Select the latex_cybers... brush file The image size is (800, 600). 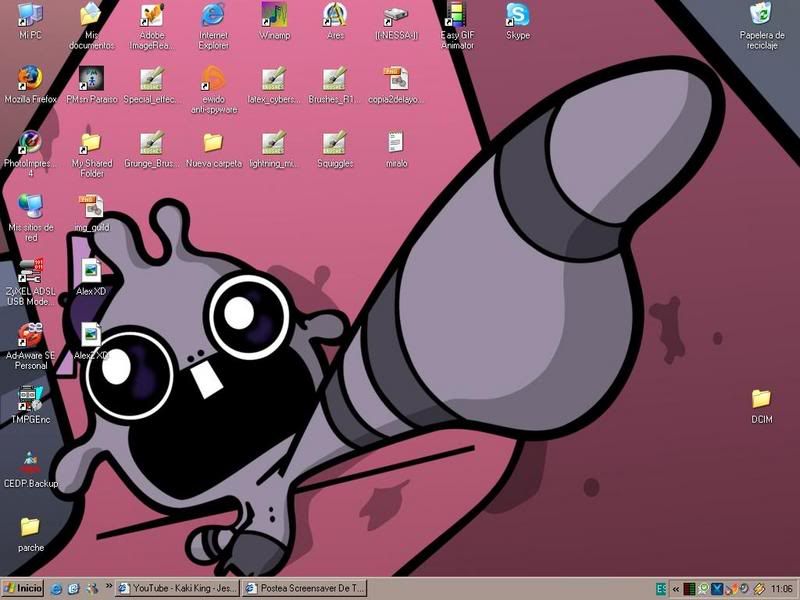(x=274, y=85)
